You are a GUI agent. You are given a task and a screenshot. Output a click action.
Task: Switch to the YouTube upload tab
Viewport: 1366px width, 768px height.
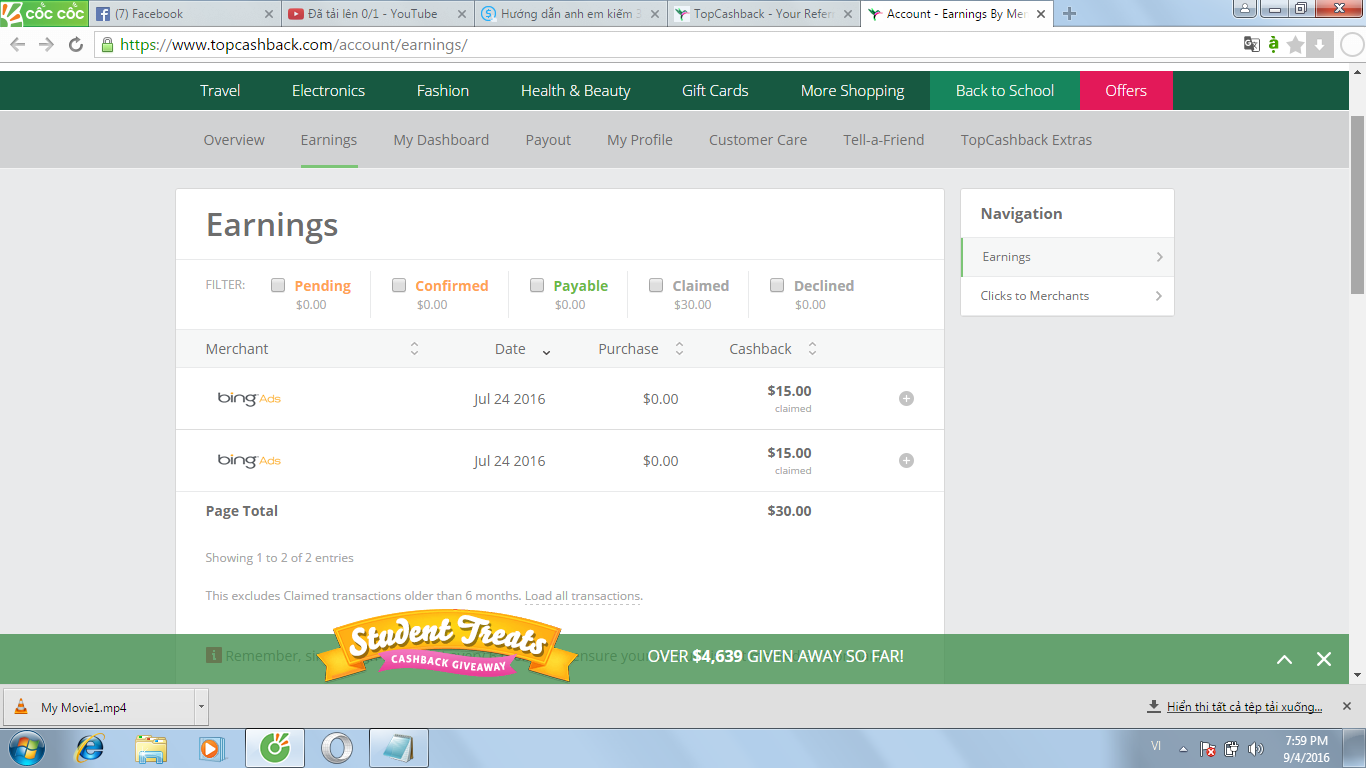(378, 14)
